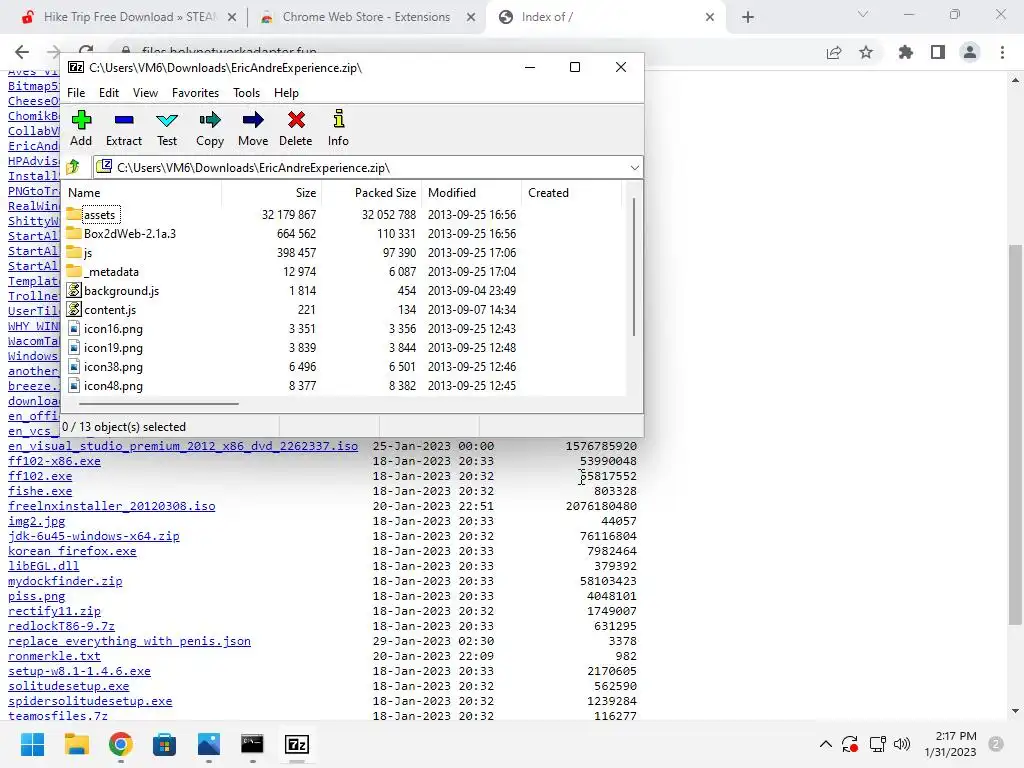Open the mydockfinder.zip link
Image resolution: width=1024 pixels, height=768 pixels.
[65, 581]
